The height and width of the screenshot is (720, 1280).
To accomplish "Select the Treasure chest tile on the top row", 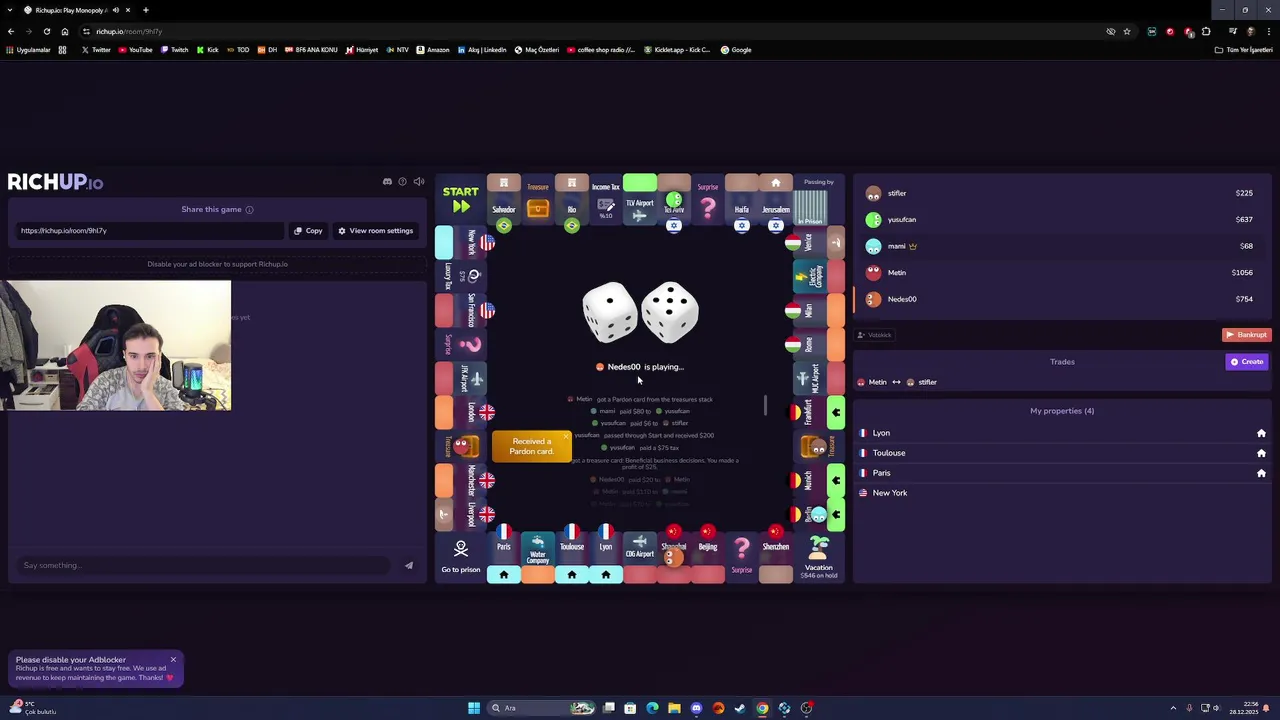I will click(538, 201).
